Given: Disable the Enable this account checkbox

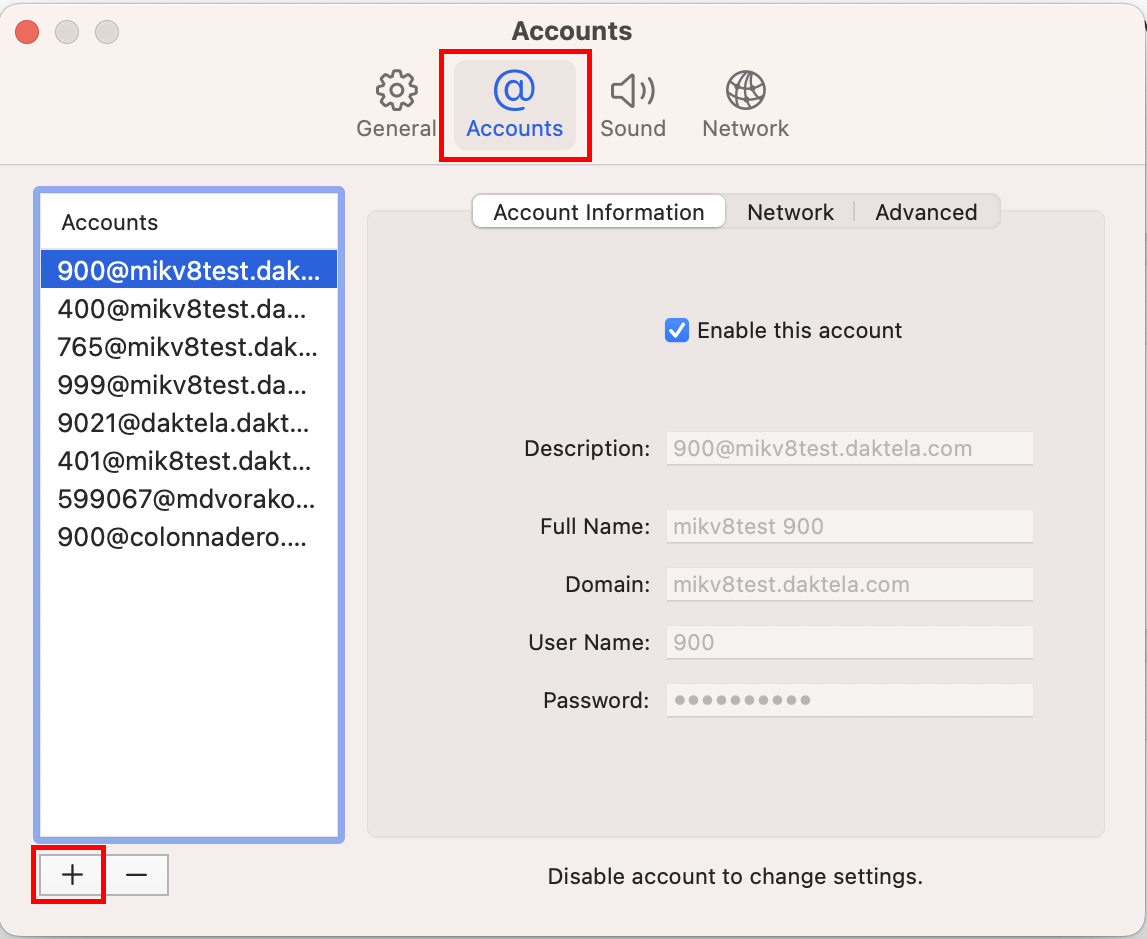Looking at the screenshot, I should 676,330.
